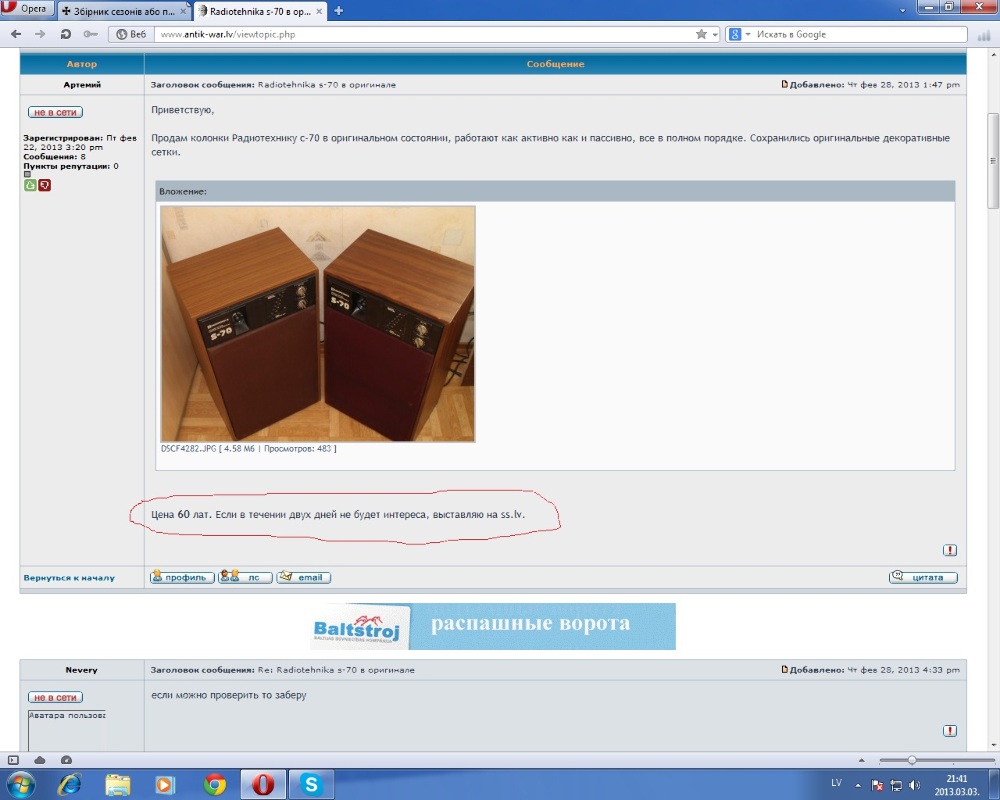Open the speaker photo attachment thumbnail

click(x=318, y=323)
